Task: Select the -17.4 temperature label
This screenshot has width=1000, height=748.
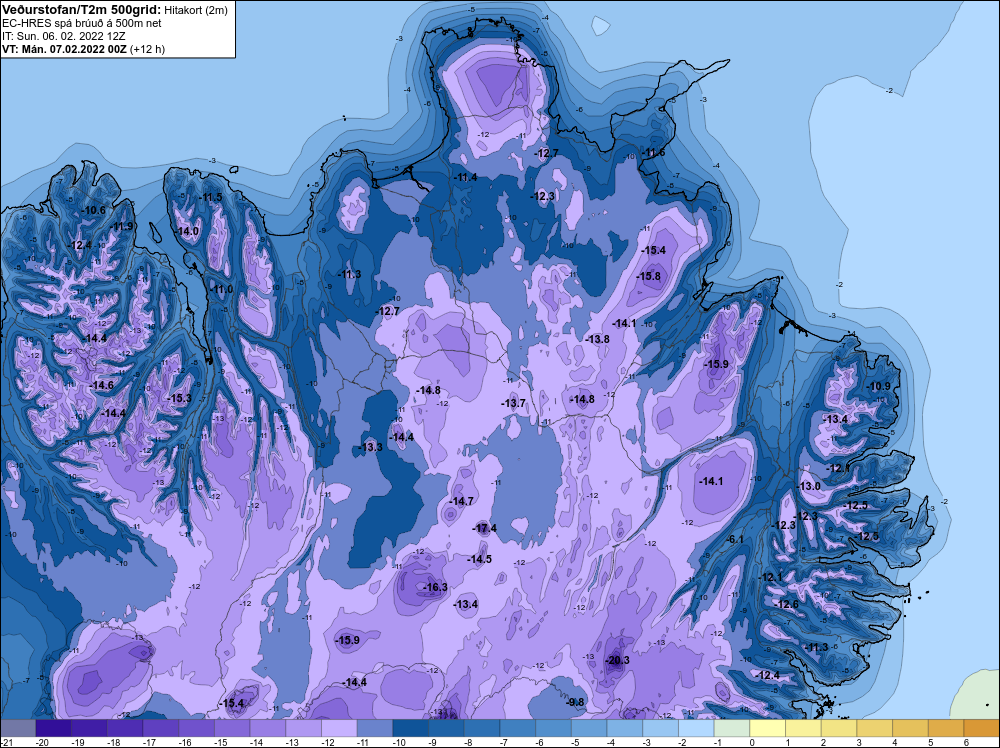Action: [485, 528]
